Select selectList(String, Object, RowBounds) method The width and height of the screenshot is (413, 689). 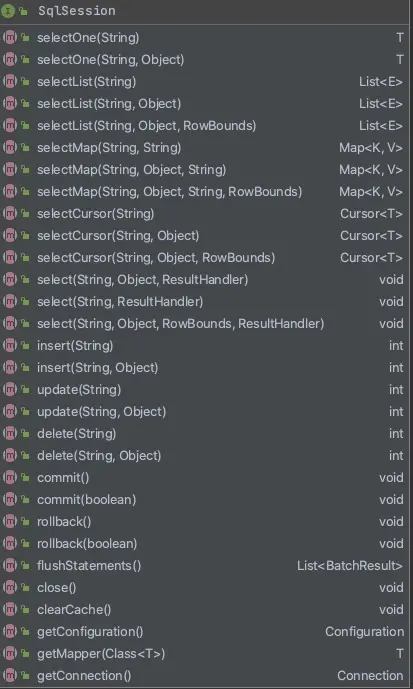pos(206,126)
